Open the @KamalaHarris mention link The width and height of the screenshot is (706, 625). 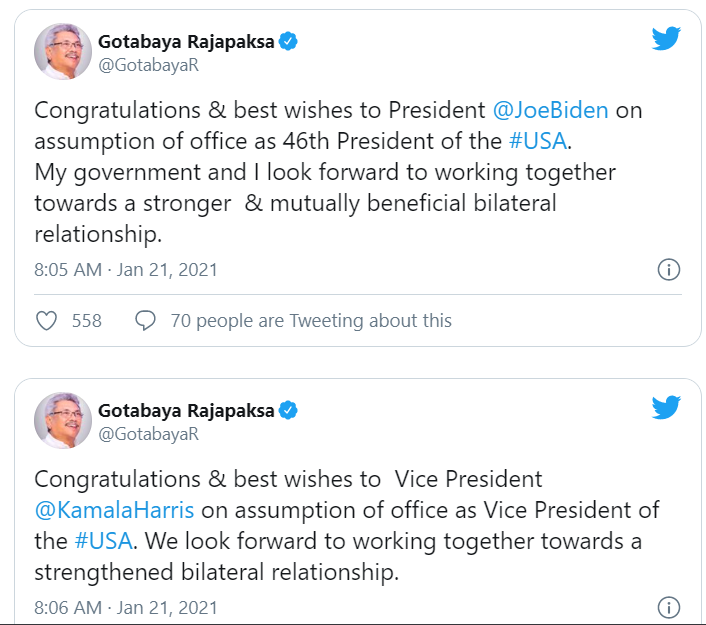(116, 510)
